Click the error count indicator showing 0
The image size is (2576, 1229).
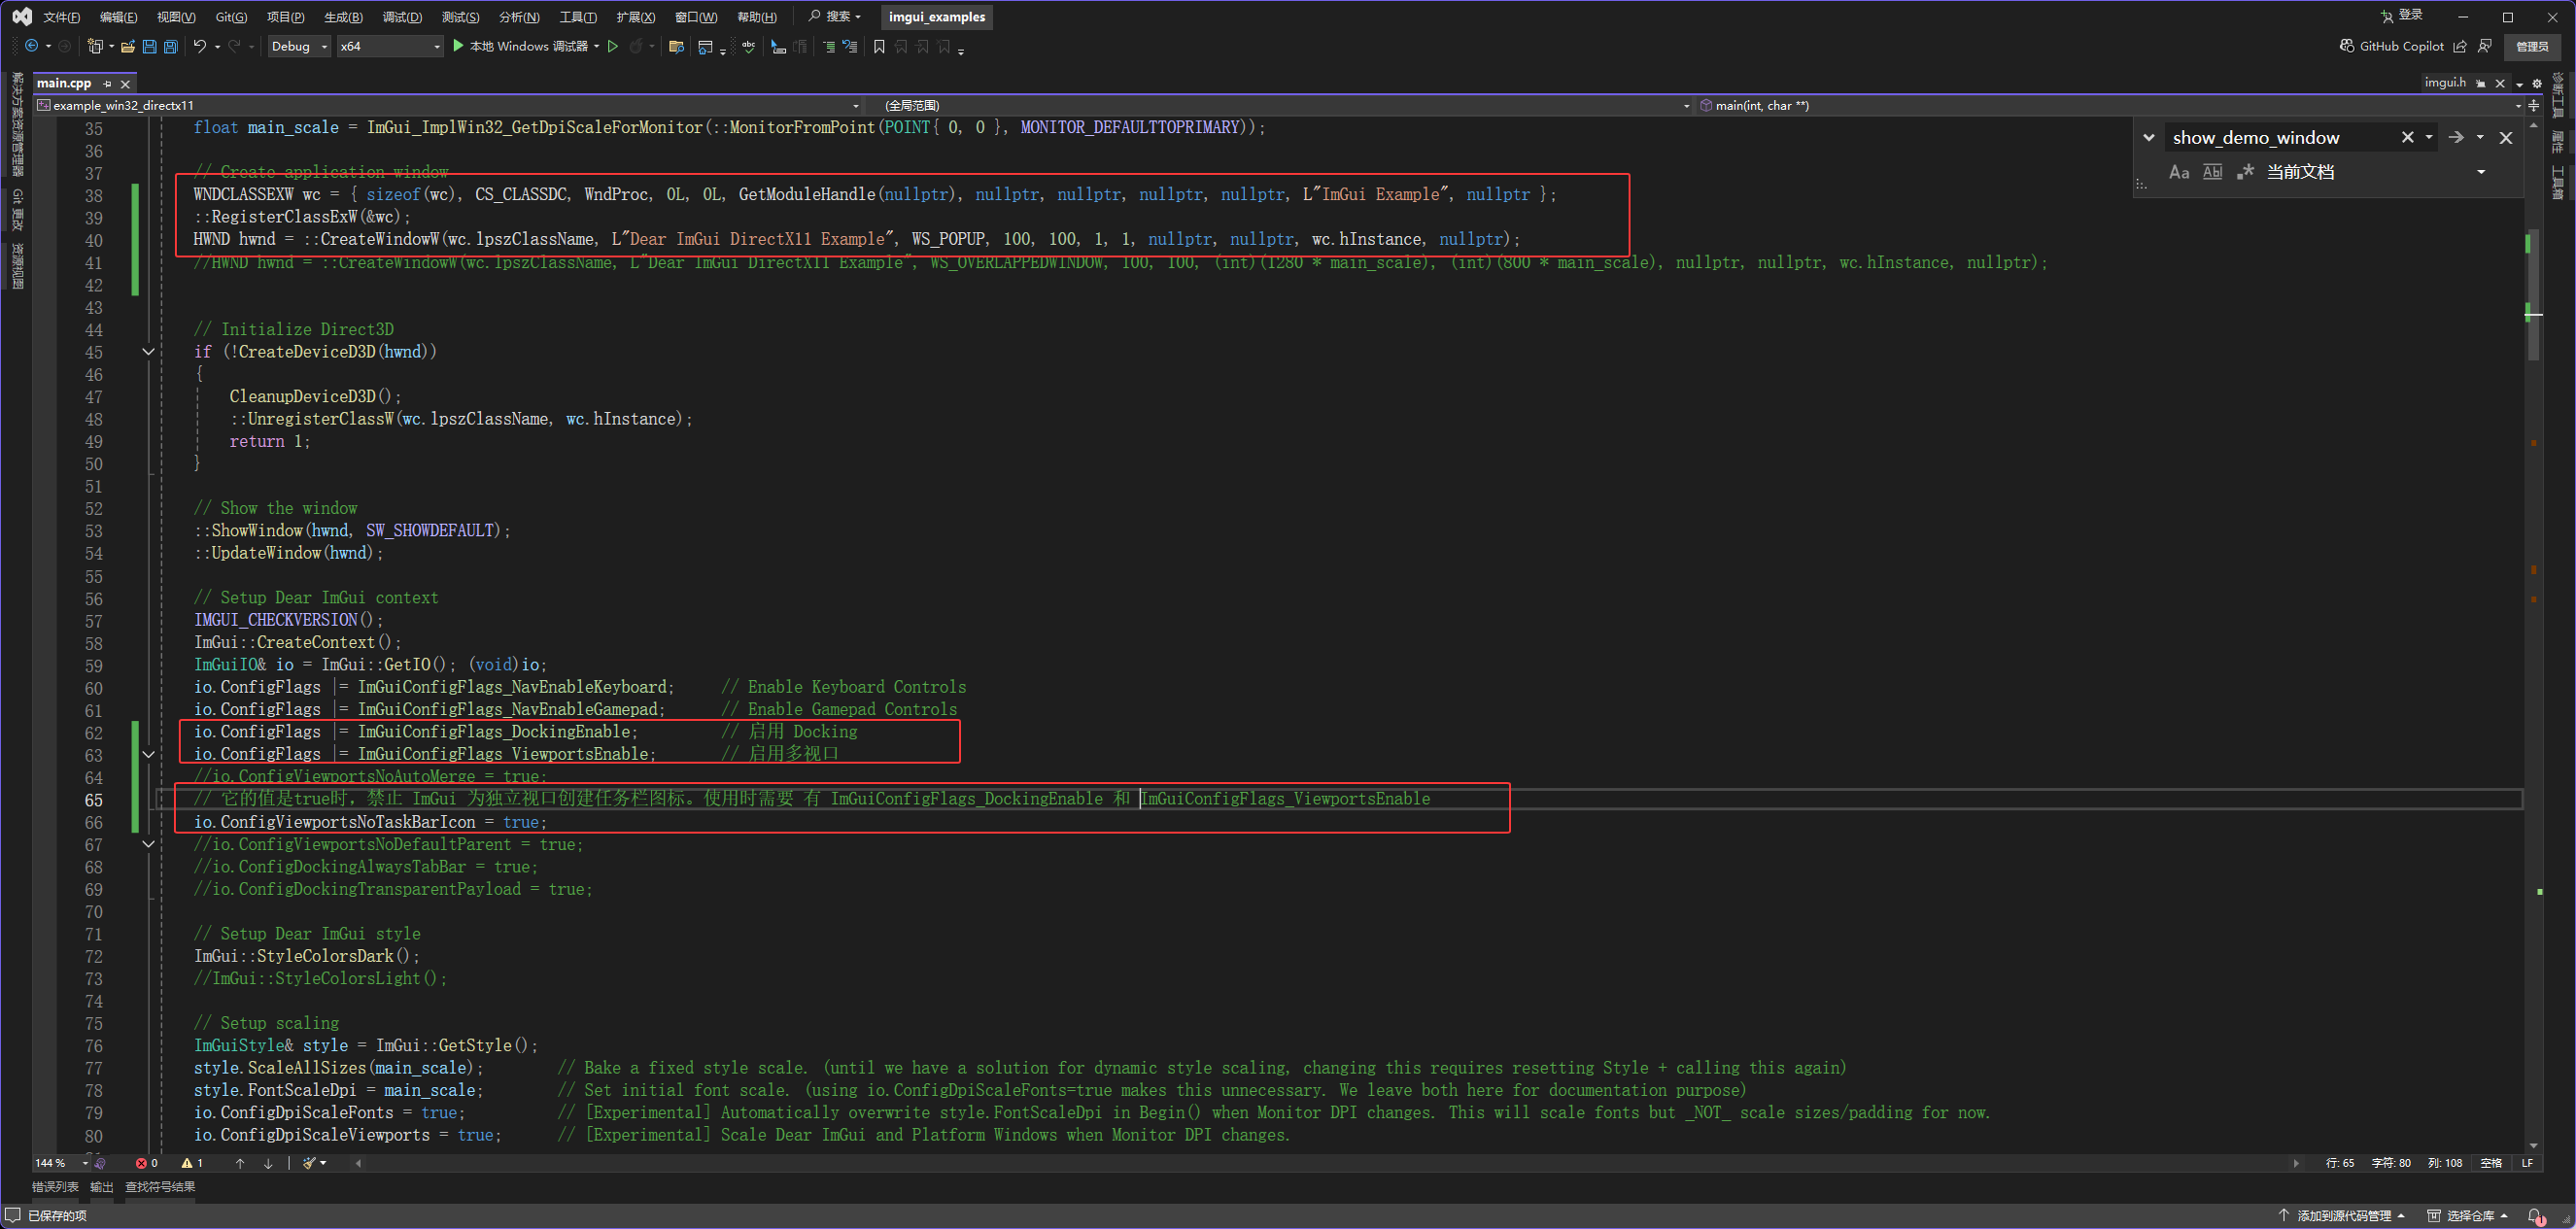pos(147,1163)
